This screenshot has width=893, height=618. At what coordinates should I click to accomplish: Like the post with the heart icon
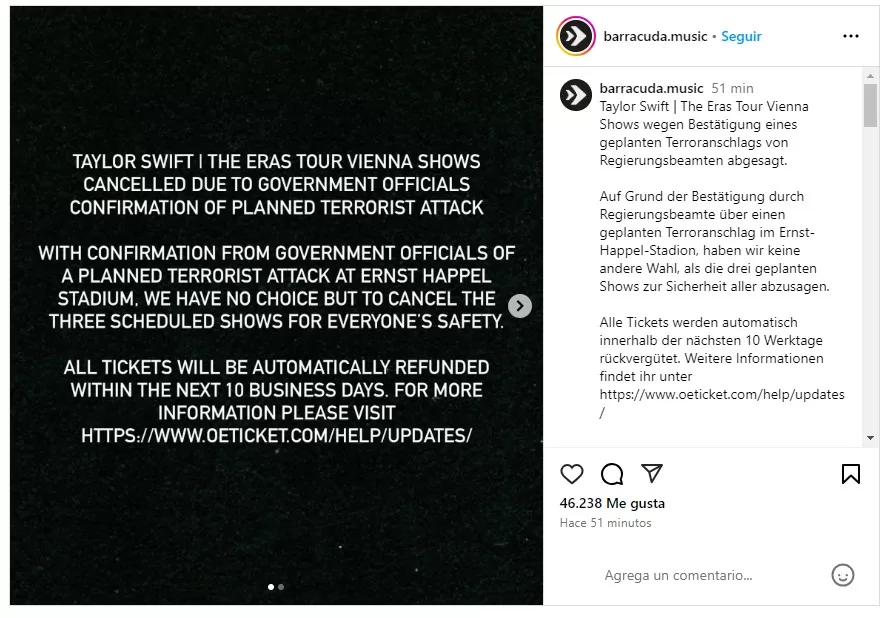[572, 474]
